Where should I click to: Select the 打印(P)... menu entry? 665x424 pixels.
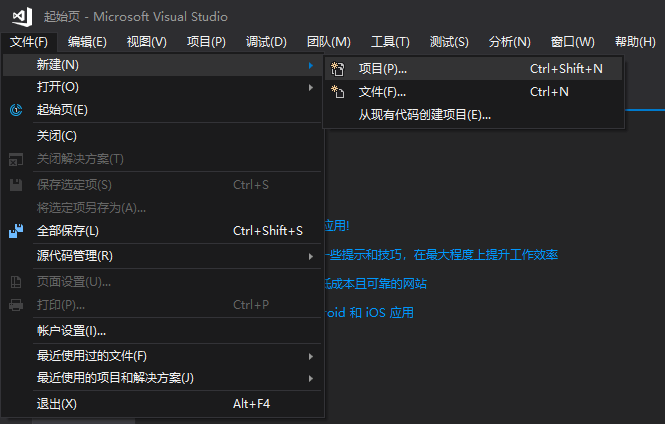tap(162, 305)
